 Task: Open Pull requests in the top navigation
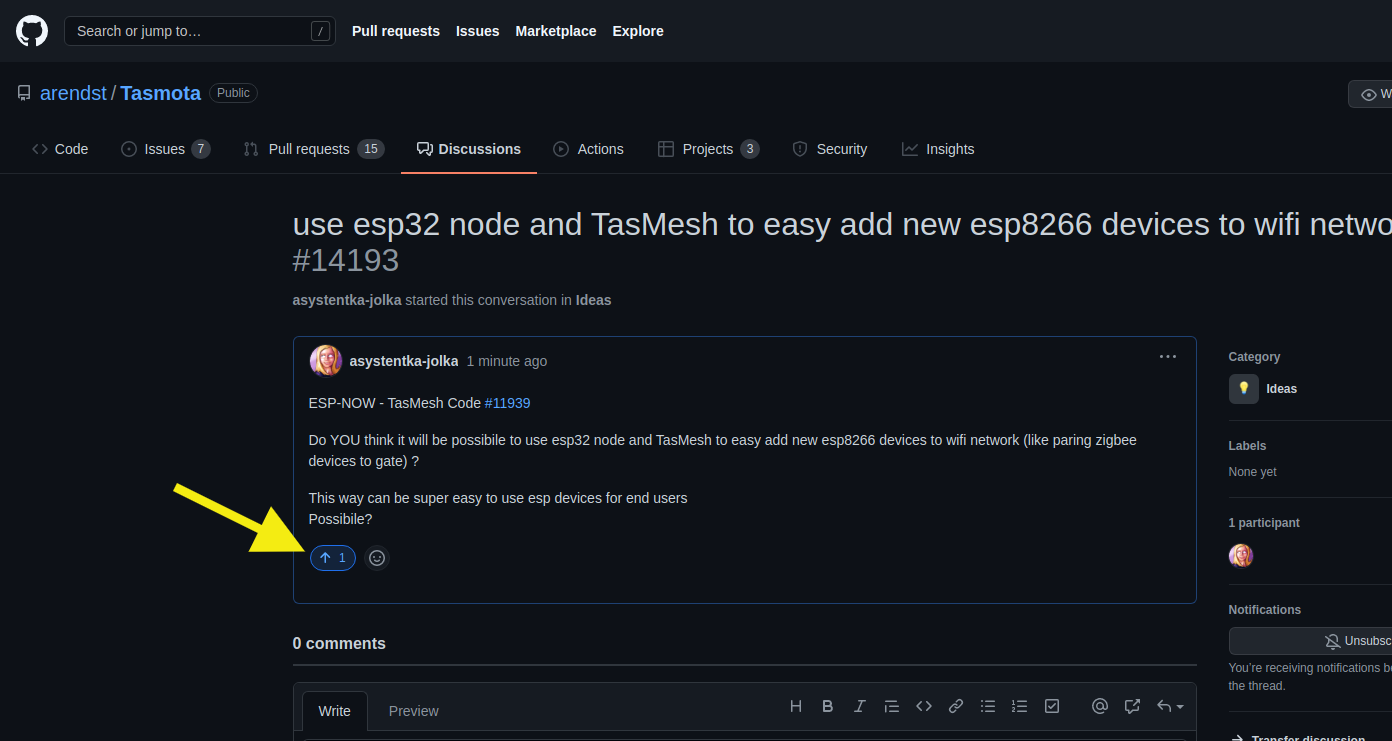[x=396, y=31]
